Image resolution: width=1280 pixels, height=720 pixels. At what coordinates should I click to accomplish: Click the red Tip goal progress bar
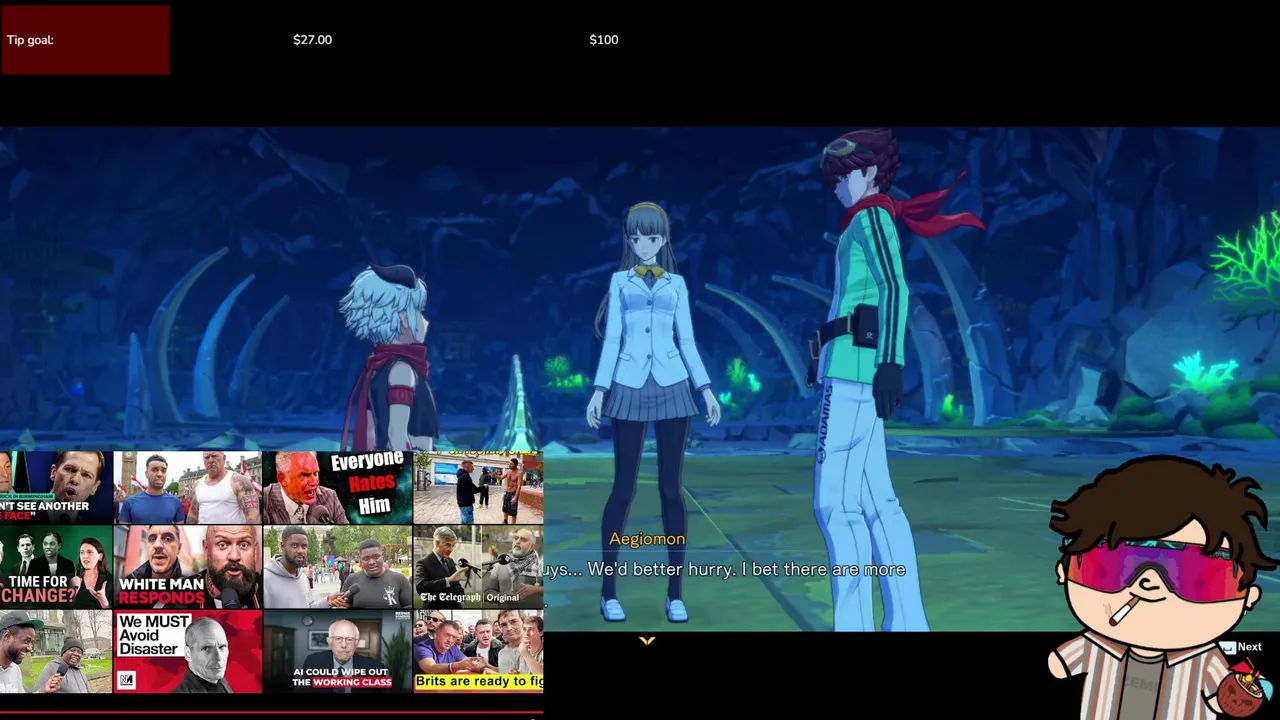pos(85,40)
